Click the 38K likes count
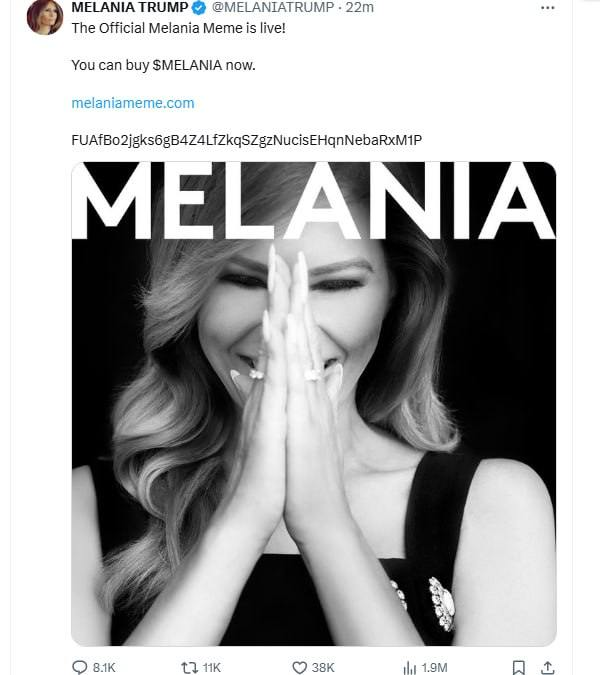The height and width of the screenshot is (675, 600). (x=323, y=668)
